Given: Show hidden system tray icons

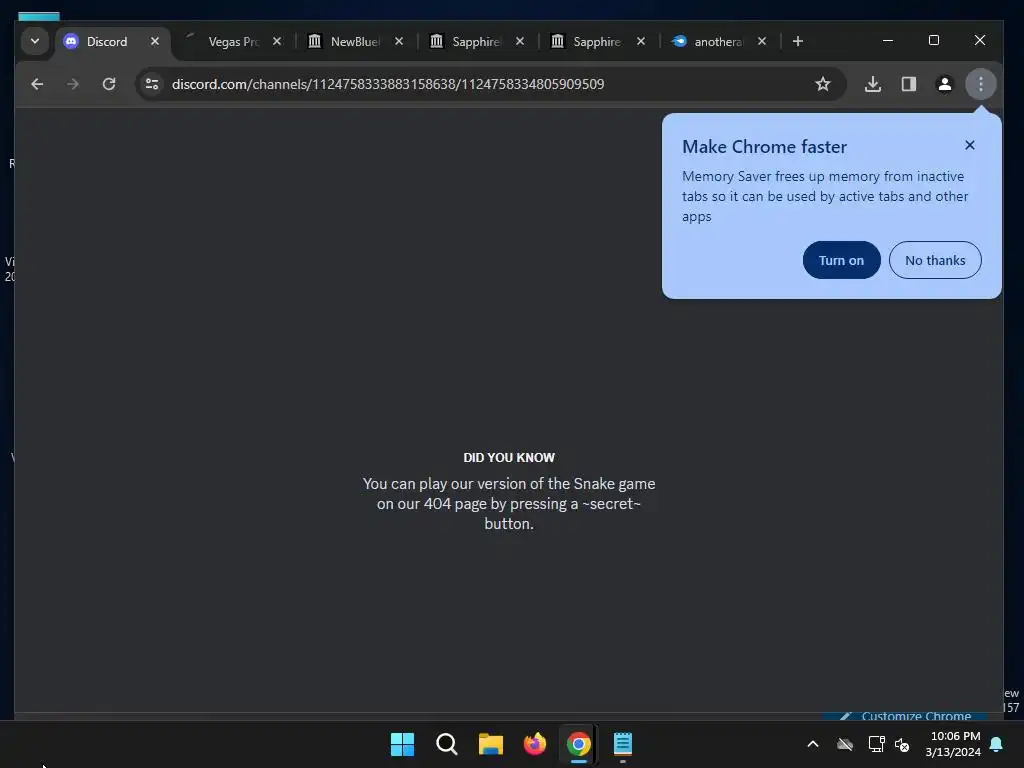Looking at the screenshot, I should point(813,744).
